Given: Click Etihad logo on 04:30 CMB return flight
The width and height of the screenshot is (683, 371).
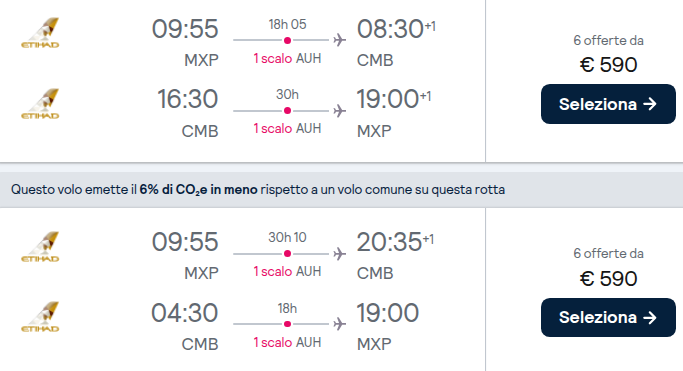Looking at the screenshot, I should 40,317.
